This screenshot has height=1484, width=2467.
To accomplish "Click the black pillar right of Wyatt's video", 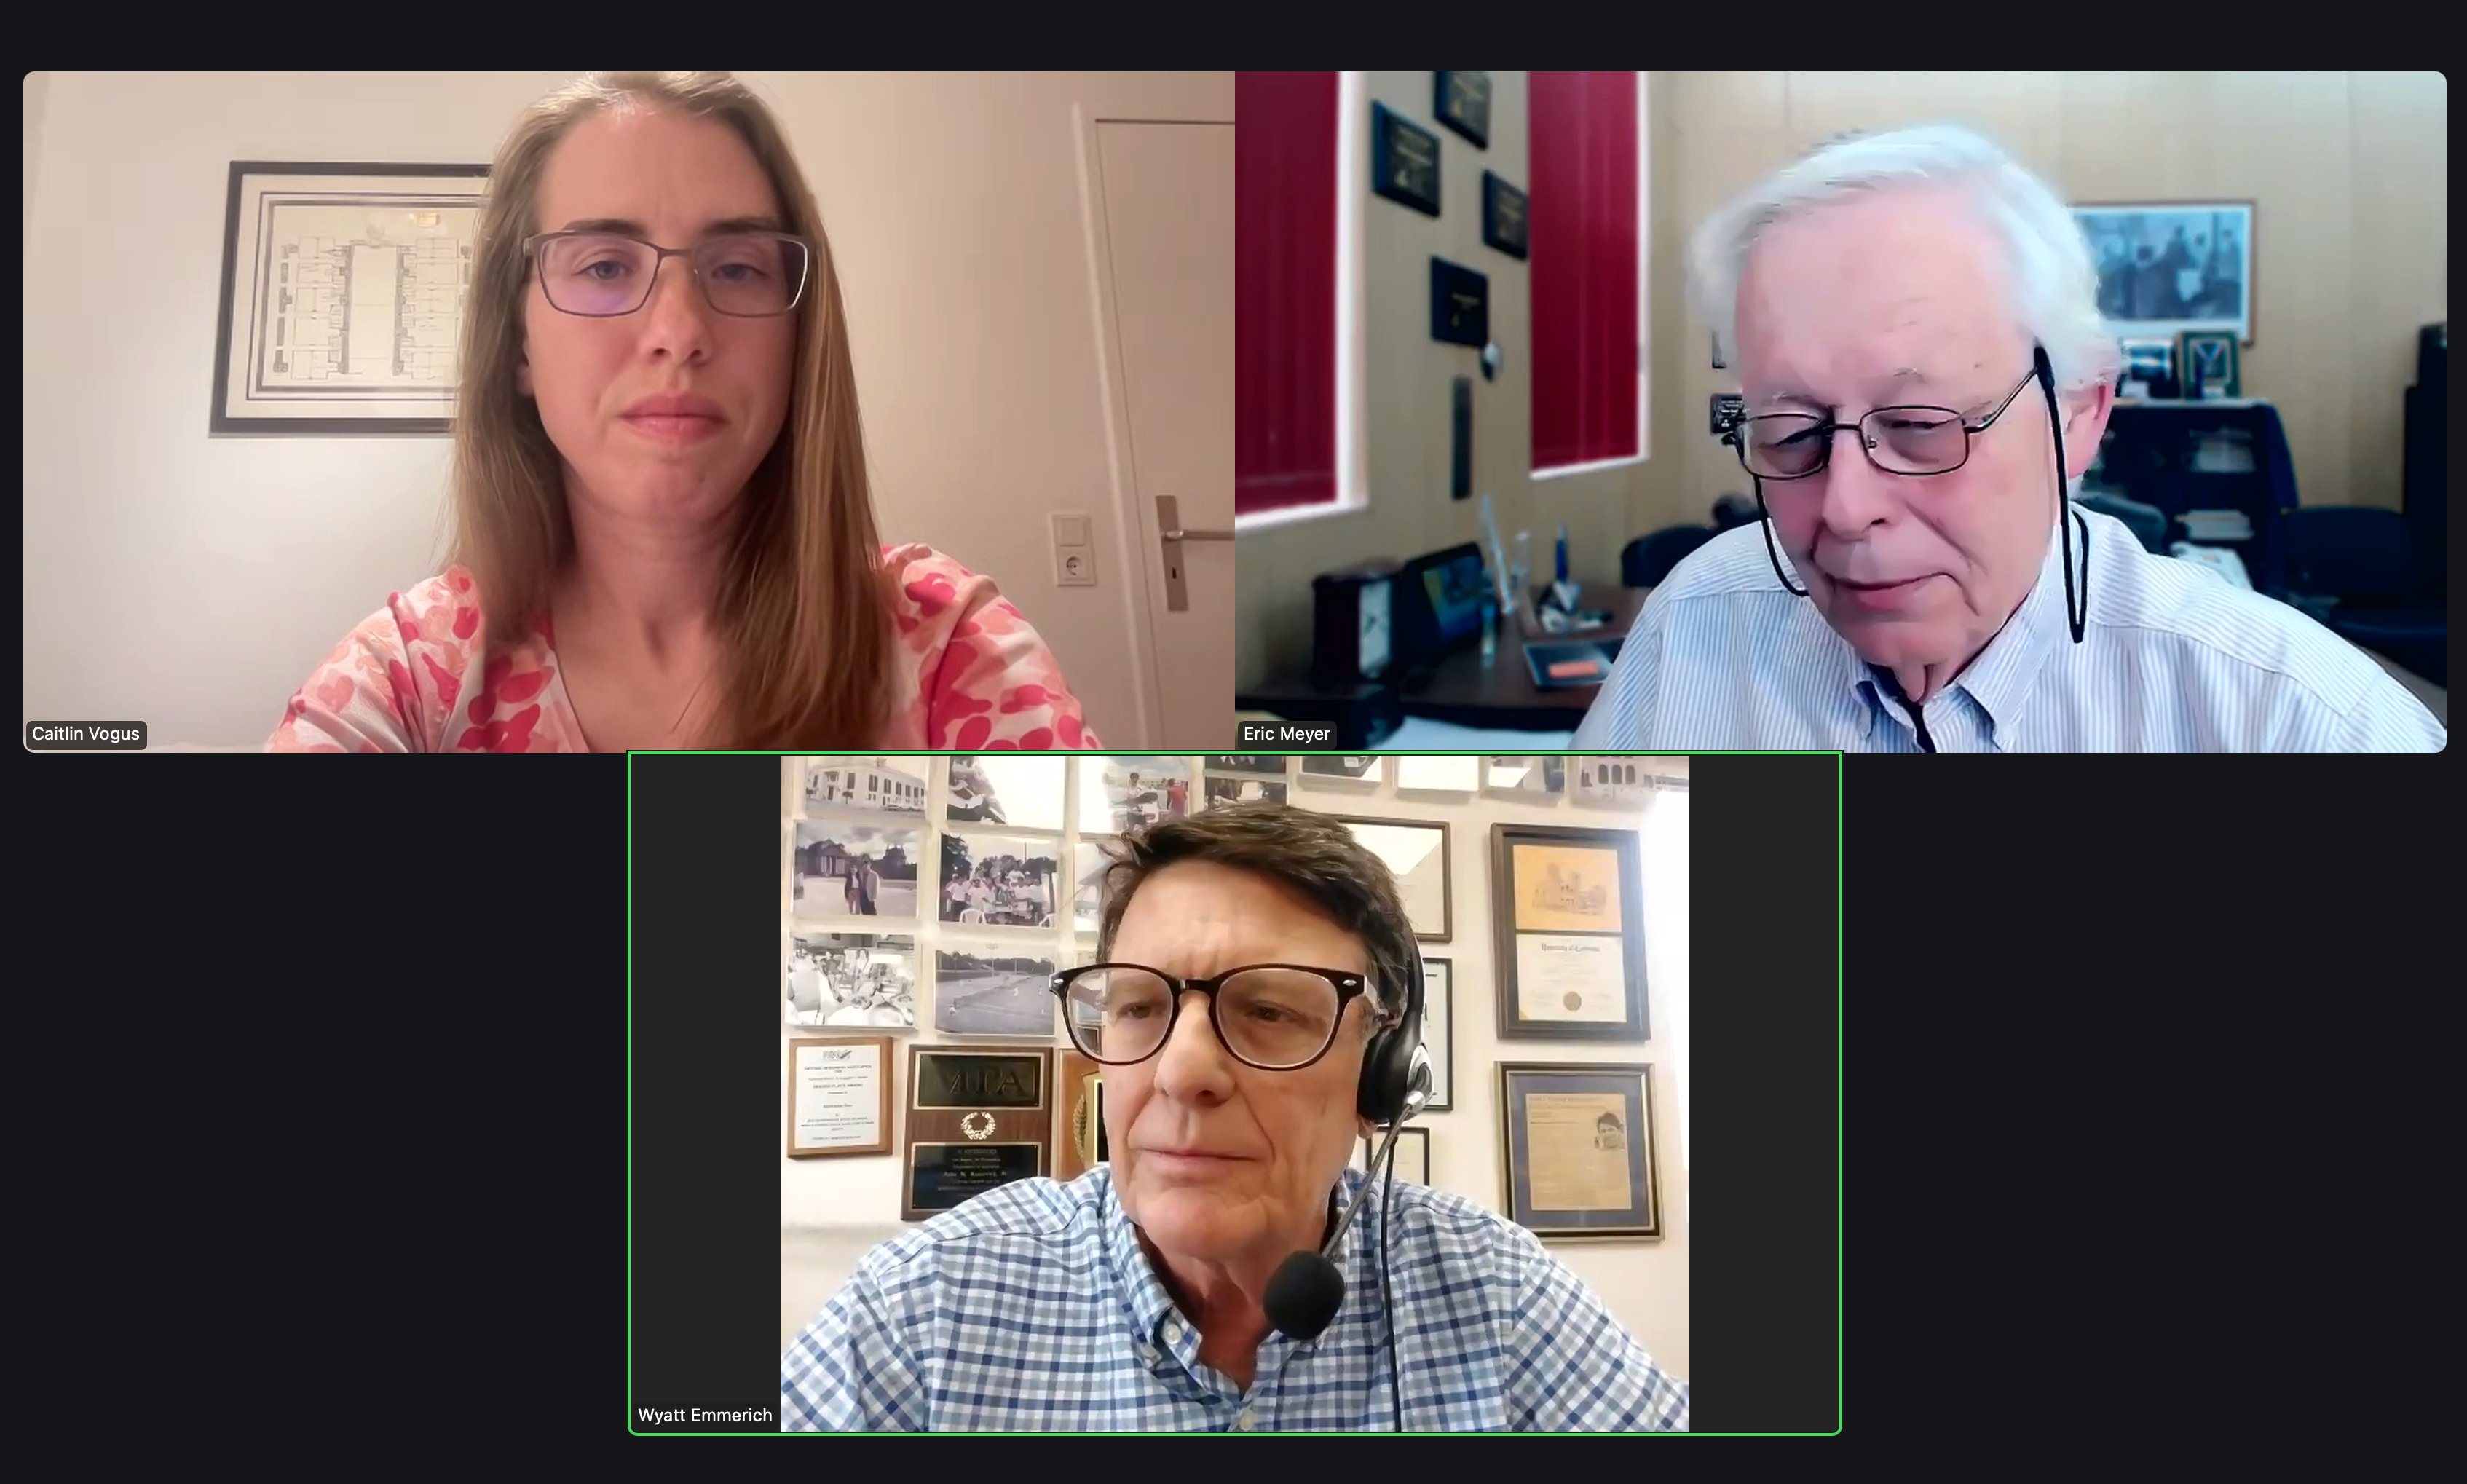I will coord(1764,1092).
